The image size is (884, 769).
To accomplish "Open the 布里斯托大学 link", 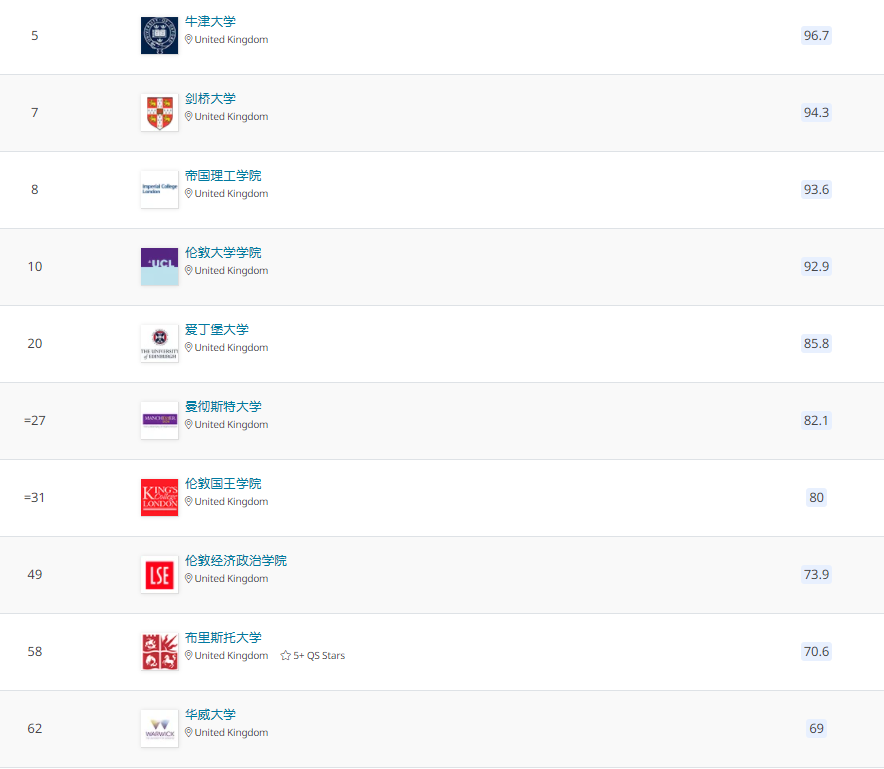I will pyautogui.click(x=223, y=637).
